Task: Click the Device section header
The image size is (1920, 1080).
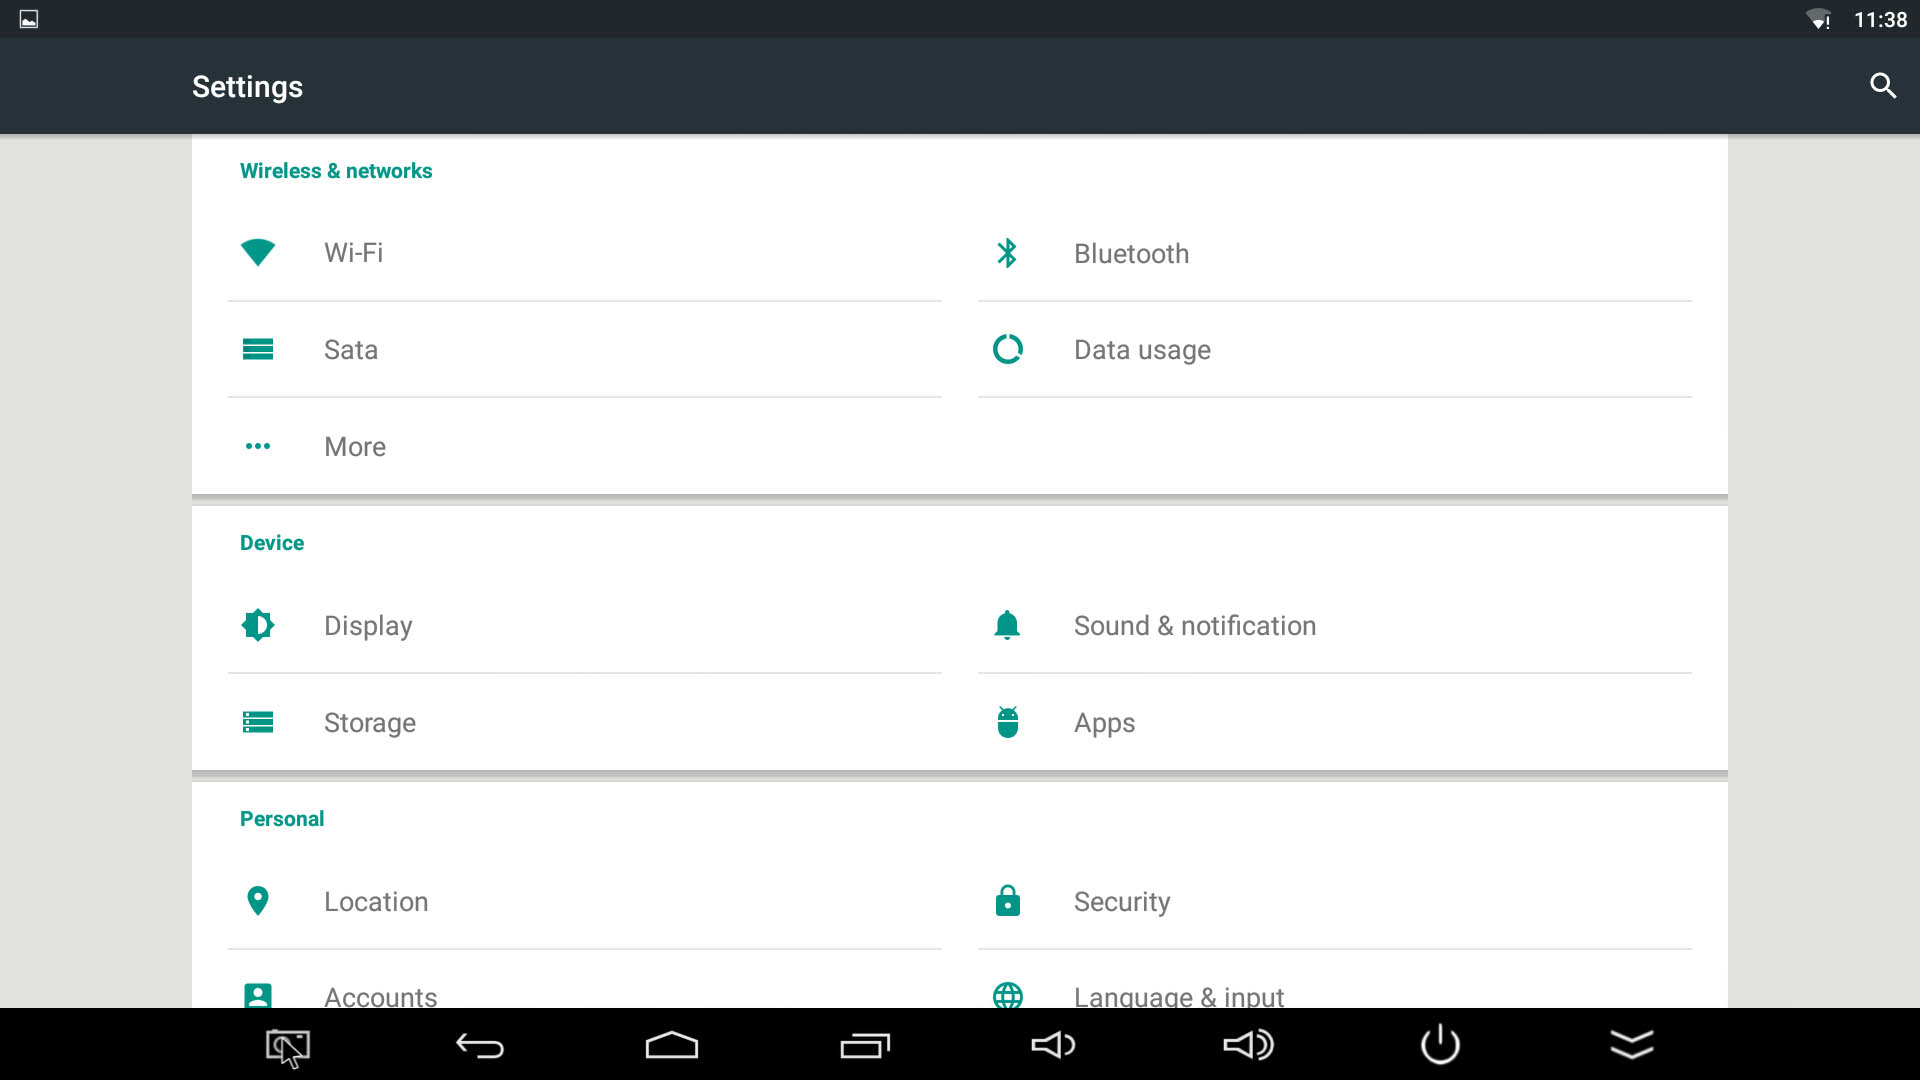Action: (x=272, y=543)
